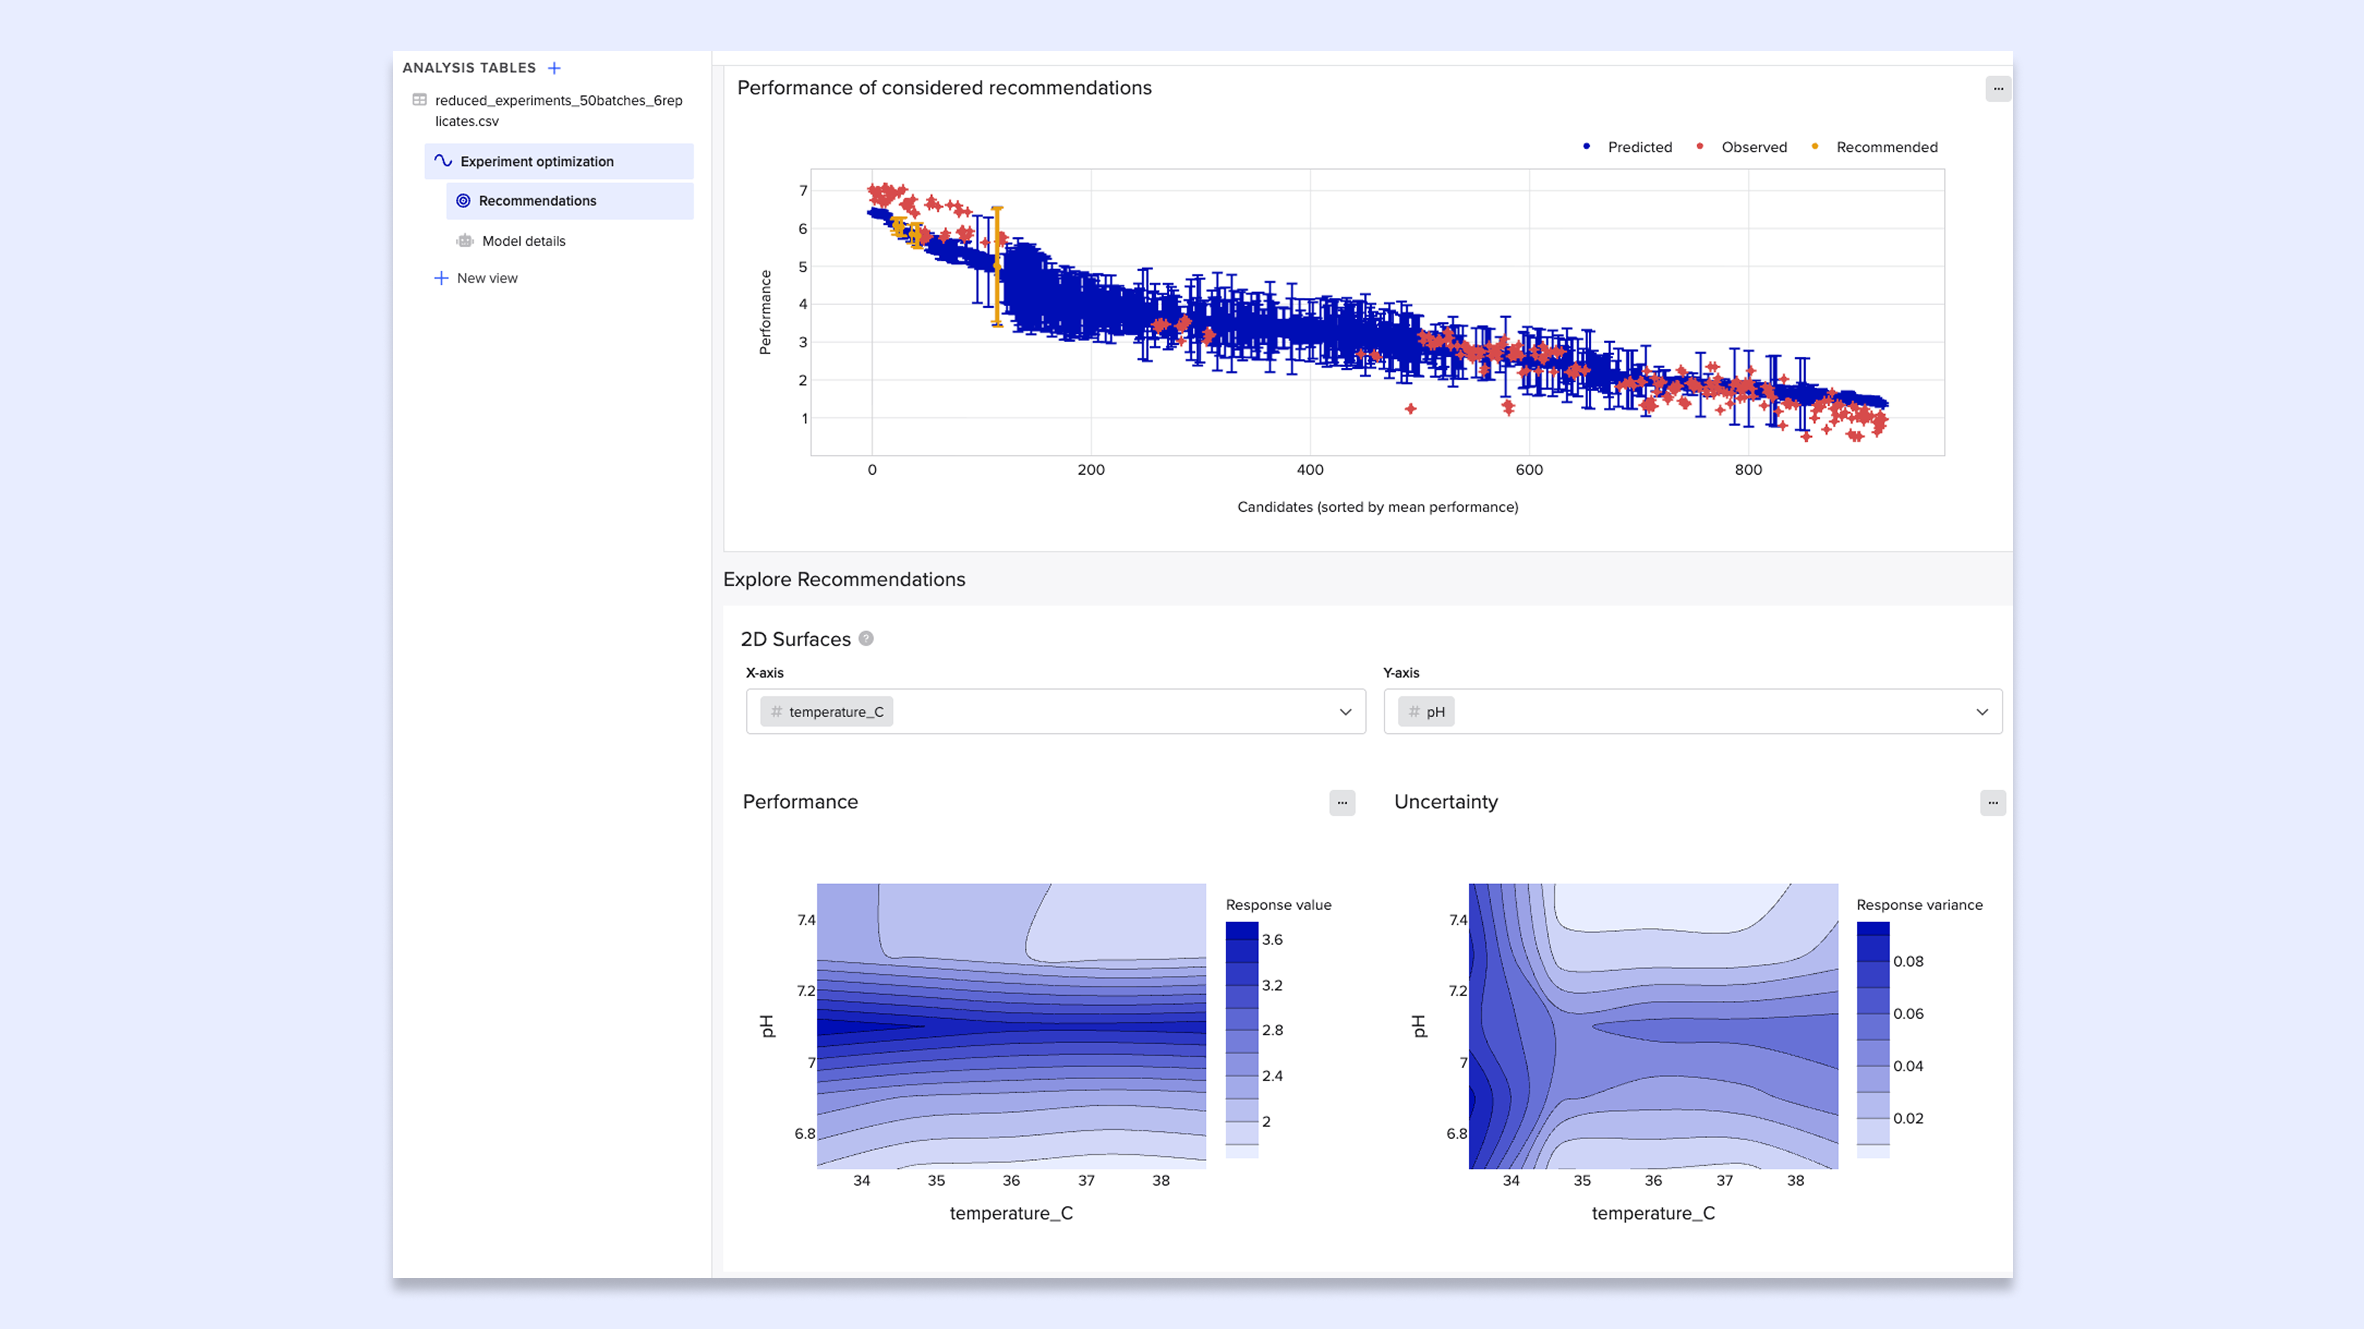Click the Experiment optimization wave icon

(x=443, y=161)
